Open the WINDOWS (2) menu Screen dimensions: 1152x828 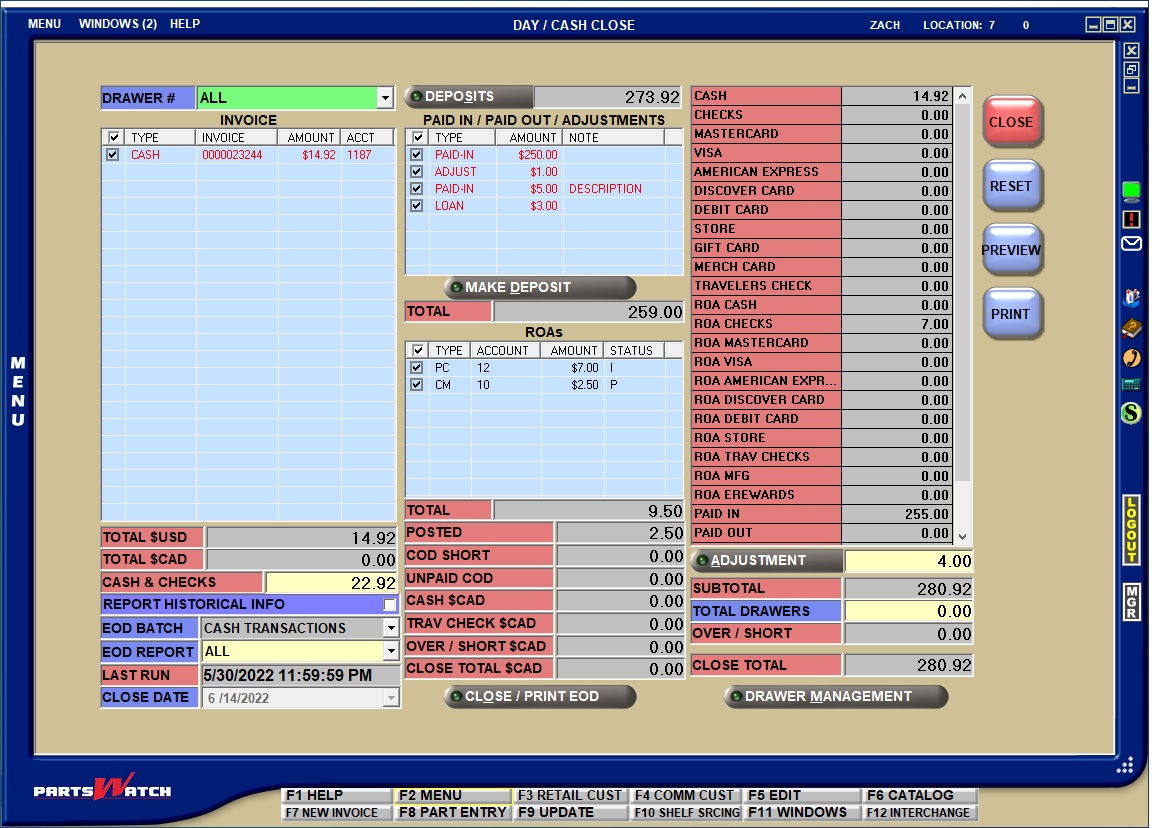117,24
